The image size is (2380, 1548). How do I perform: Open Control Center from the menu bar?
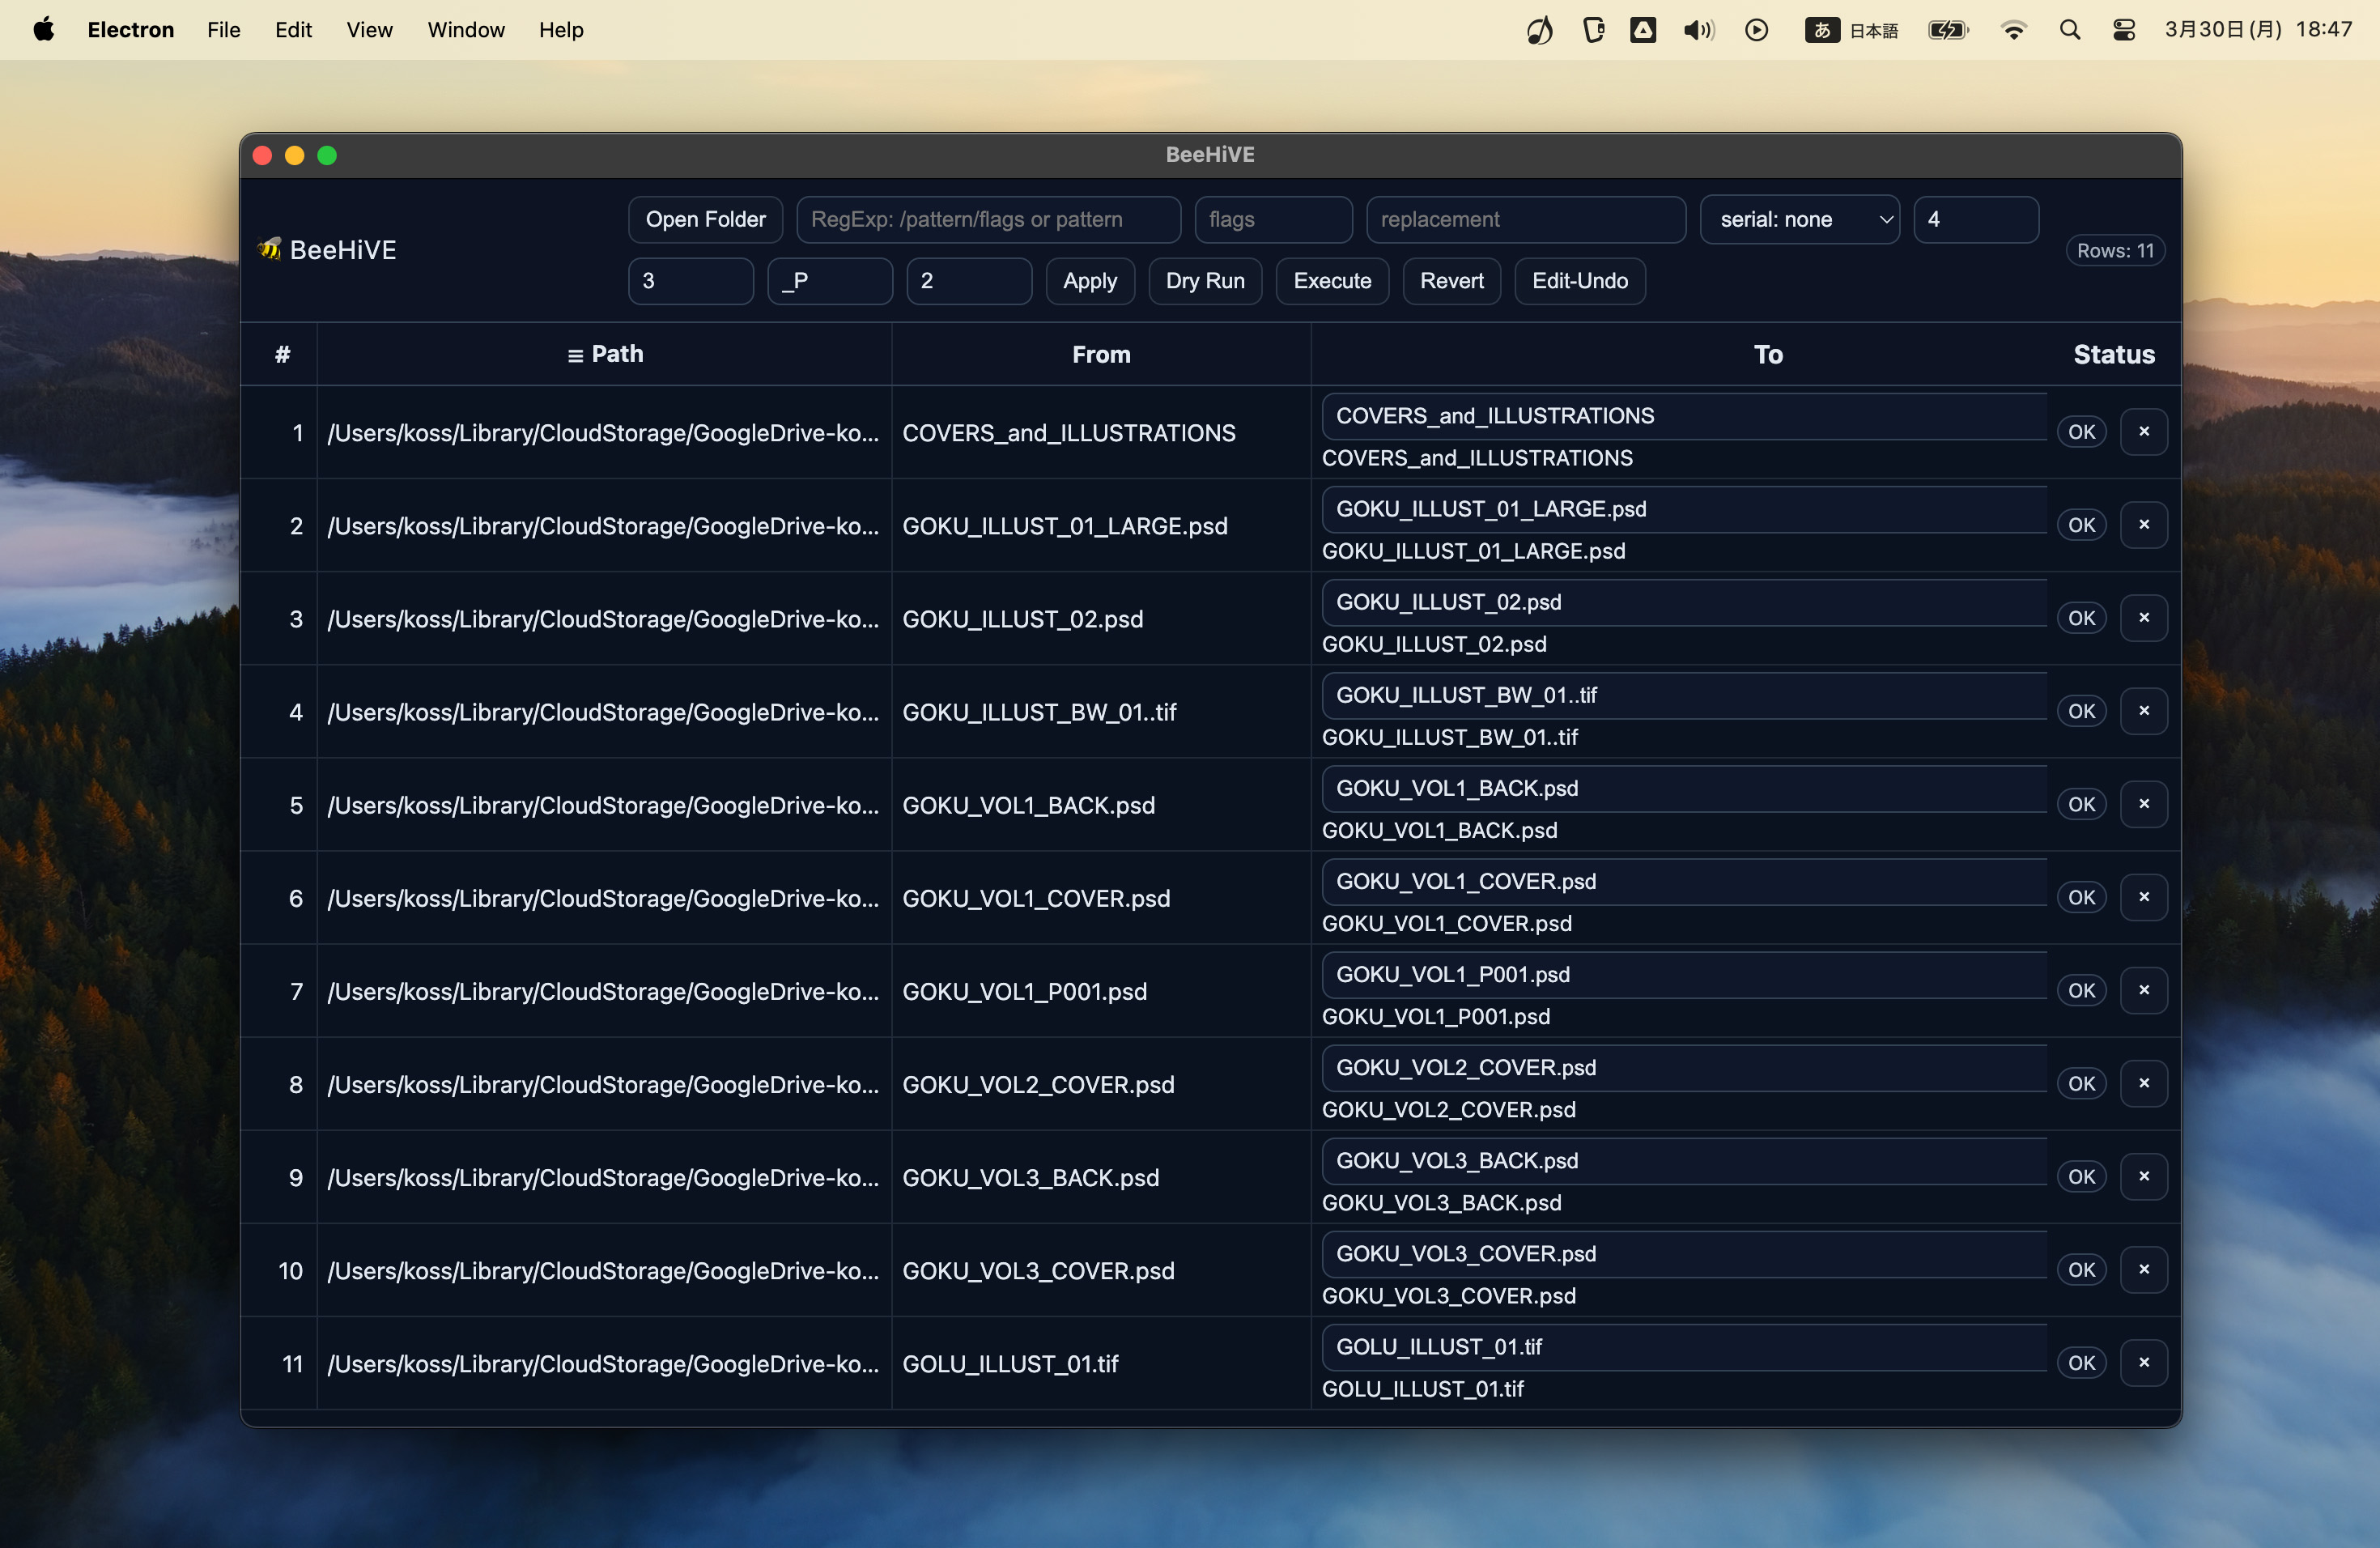click(x=2123, y=30)
